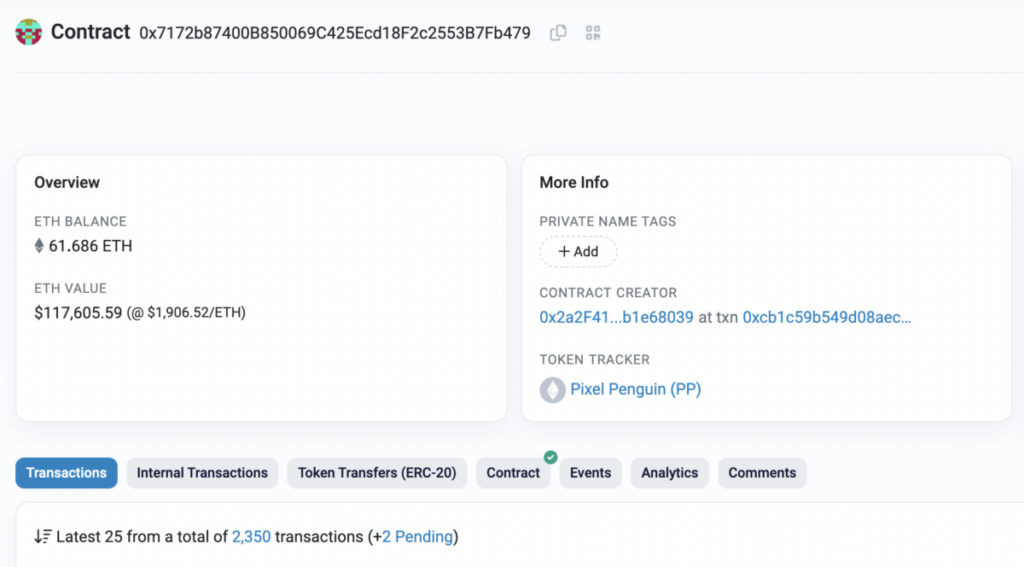Click the Ethereum icon beside 61.686 ETH
The height and width of the screenshot is (567, 1024).
pyautogui.click(x=40, y=246)
